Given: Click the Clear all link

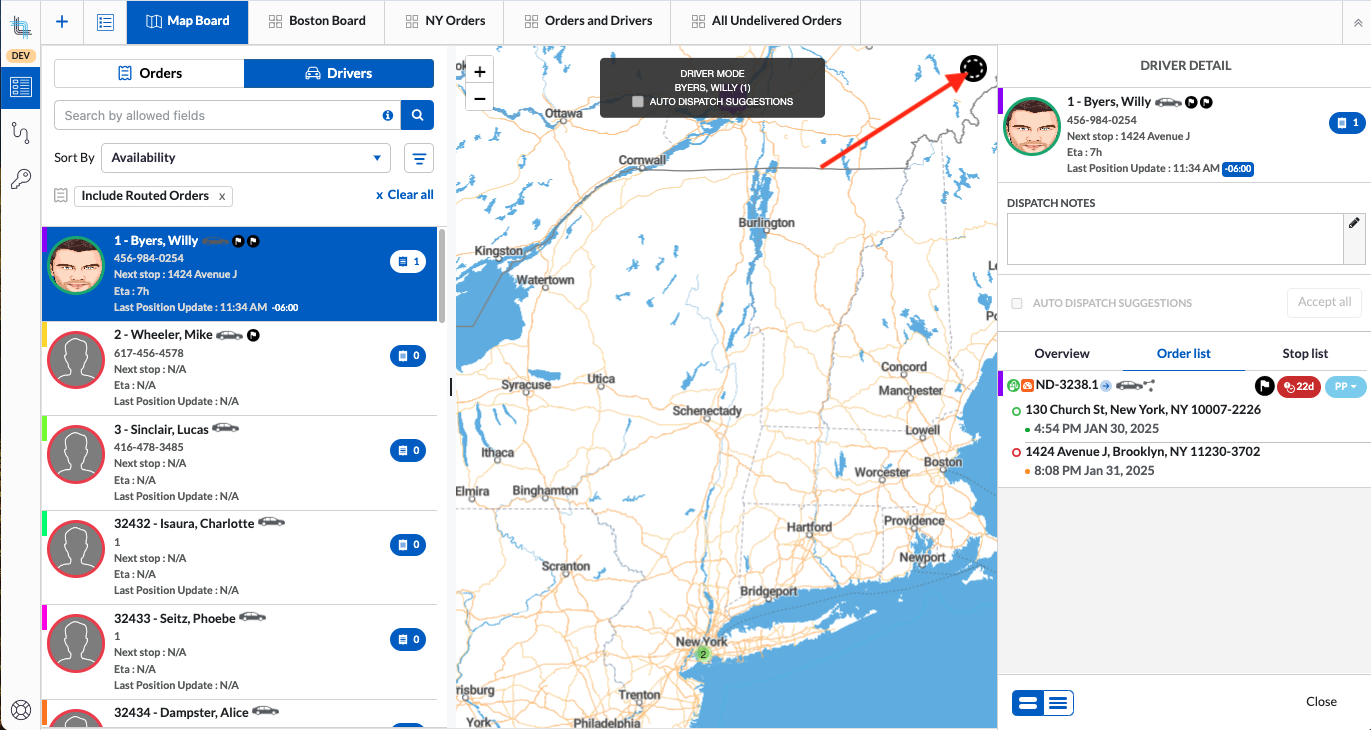Looking at the screenshot, I should coord(405,195).
